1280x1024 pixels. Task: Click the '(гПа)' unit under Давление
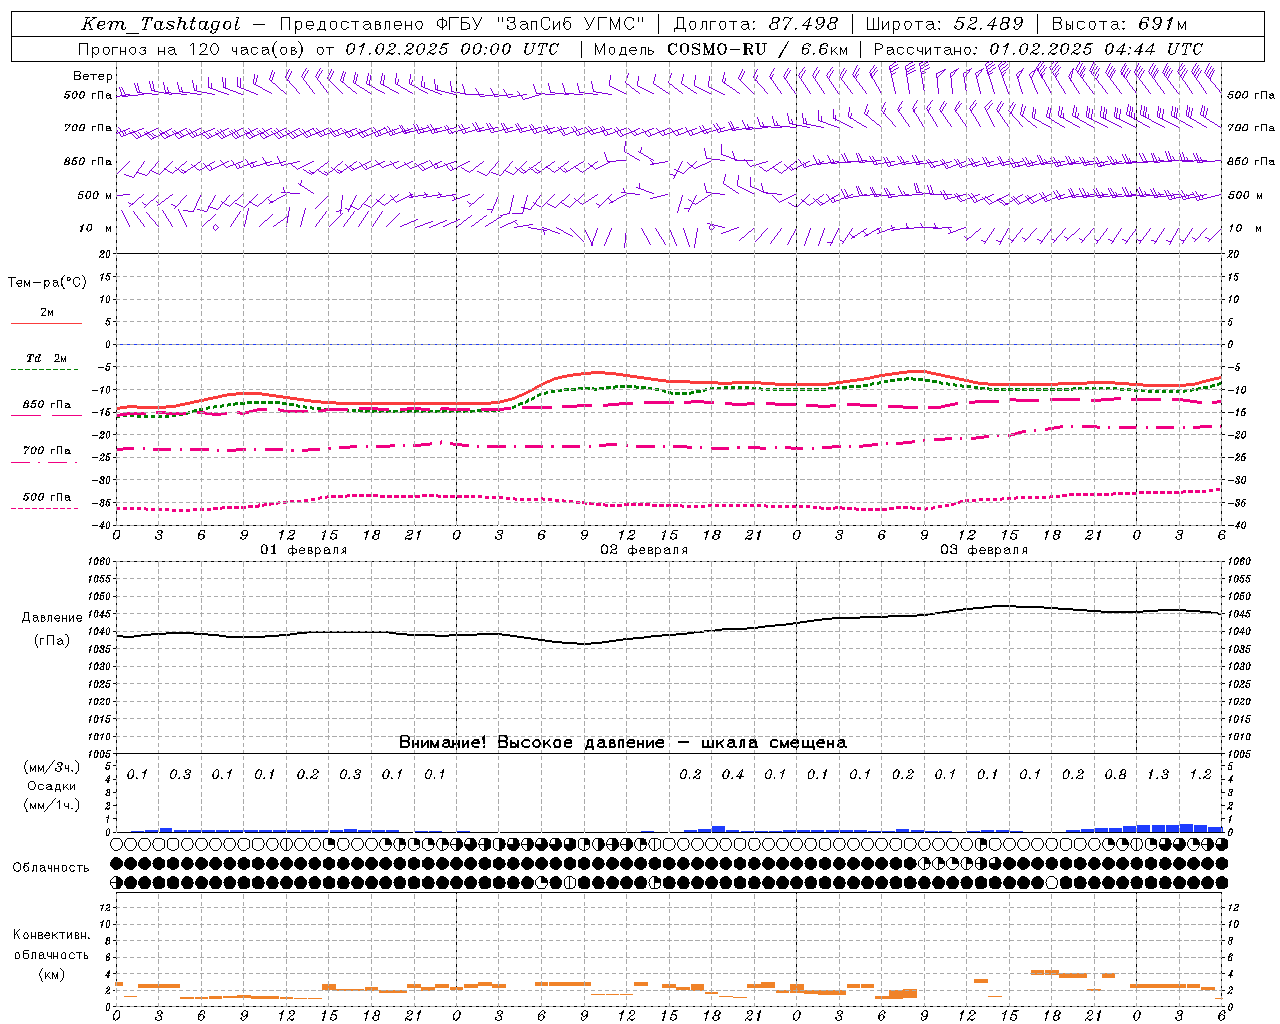[52, 641]
